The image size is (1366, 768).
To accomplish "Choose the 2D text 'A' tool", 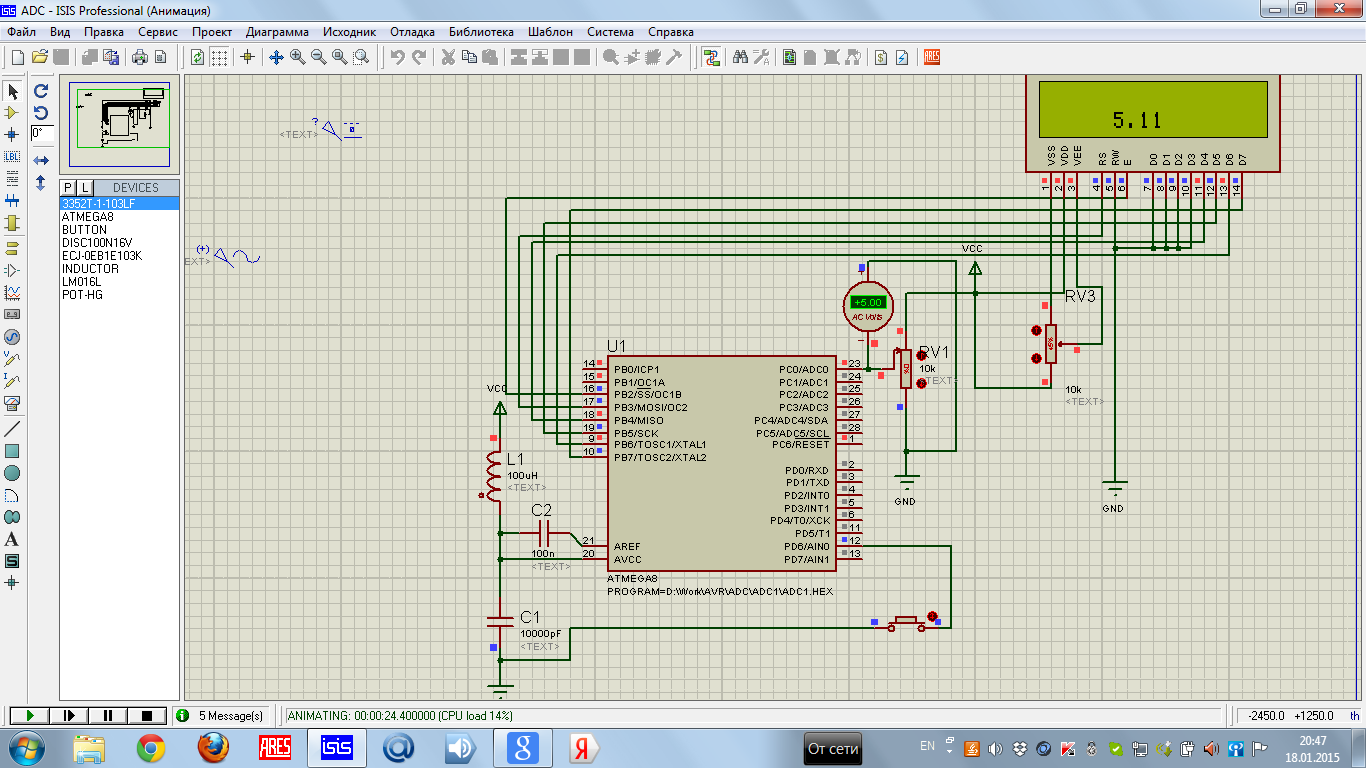I will point(12,539).
